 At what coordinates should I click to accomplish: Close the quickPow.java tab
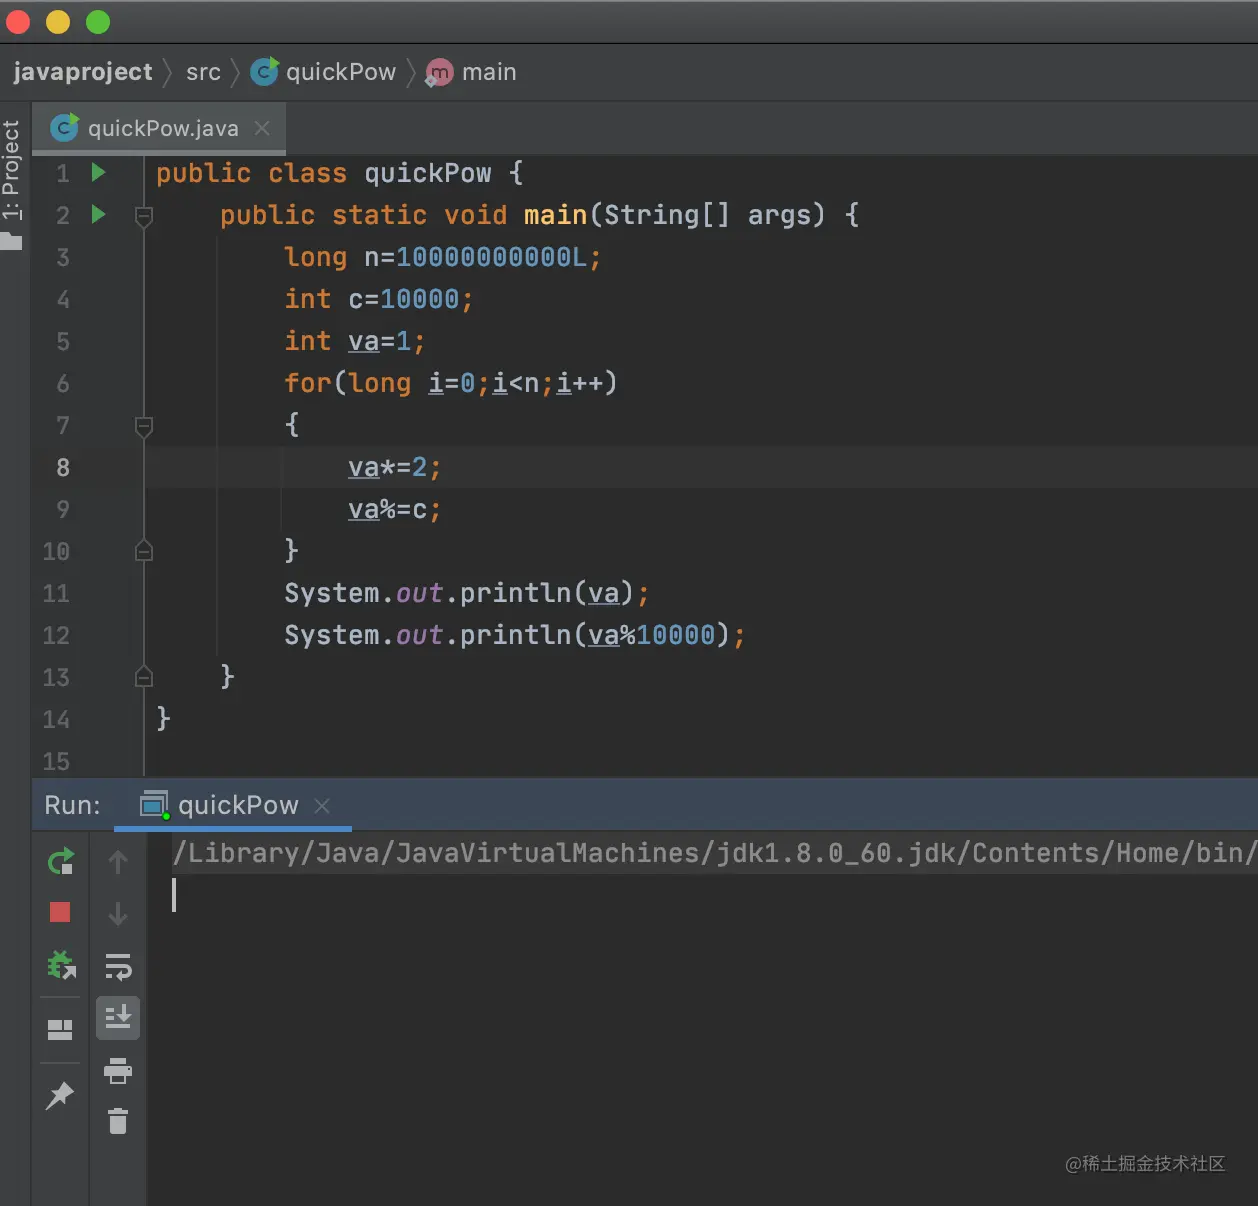(x=262, y=128)
